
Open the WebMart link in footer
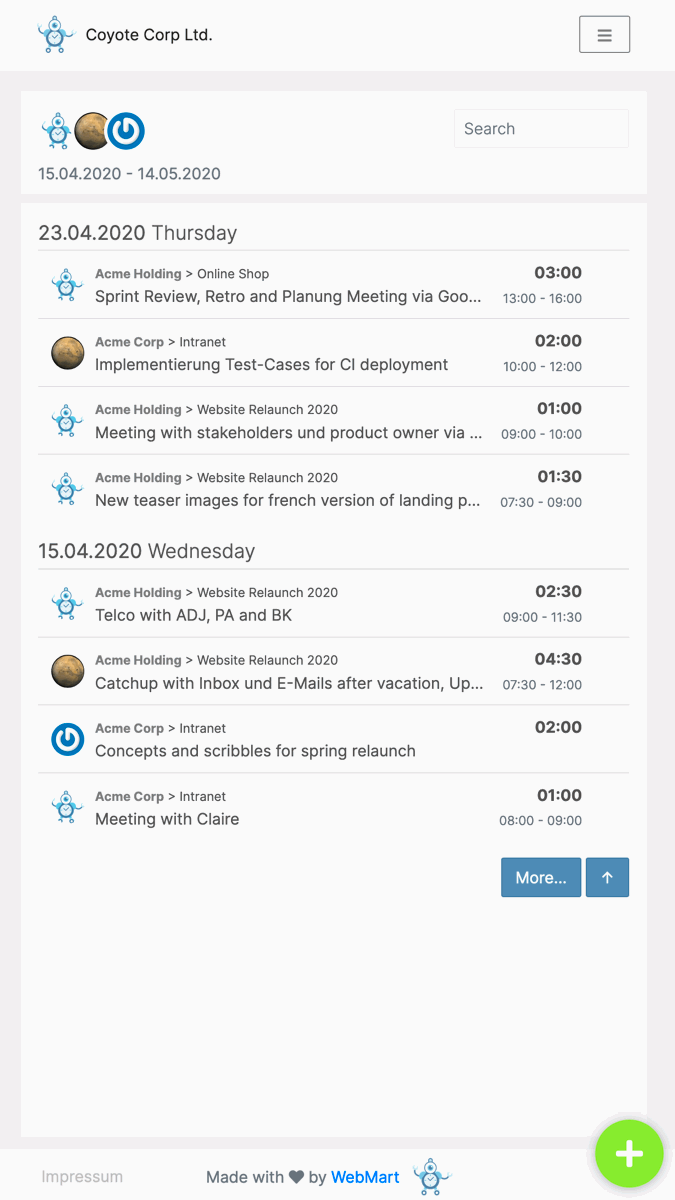tap(365, 1177)
